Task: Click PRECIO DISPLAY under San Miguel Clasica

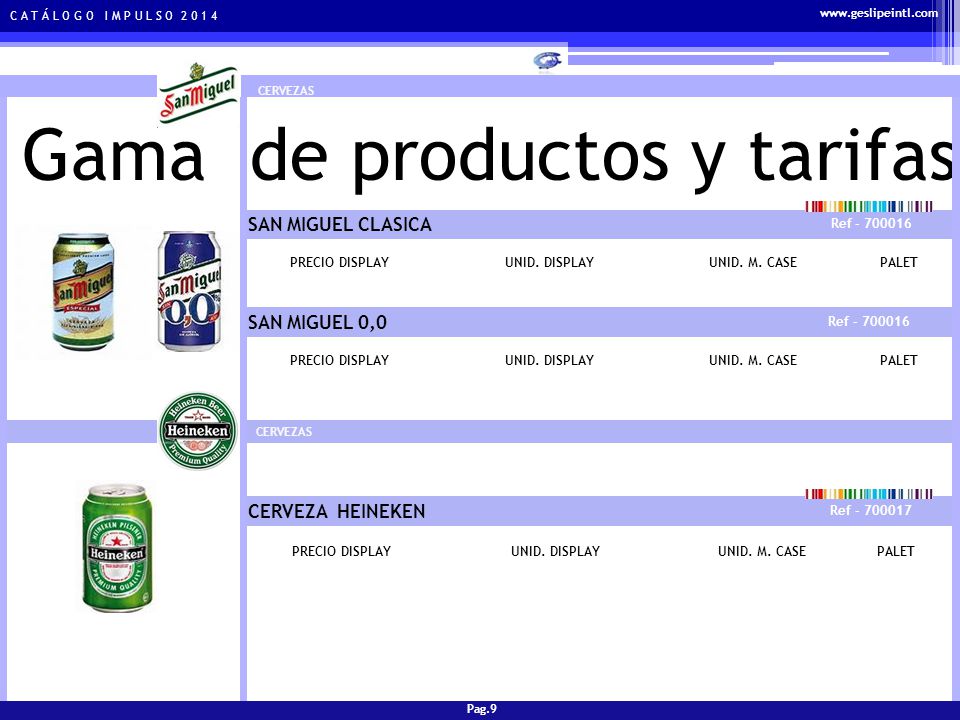Action: (x=339, y=262)
